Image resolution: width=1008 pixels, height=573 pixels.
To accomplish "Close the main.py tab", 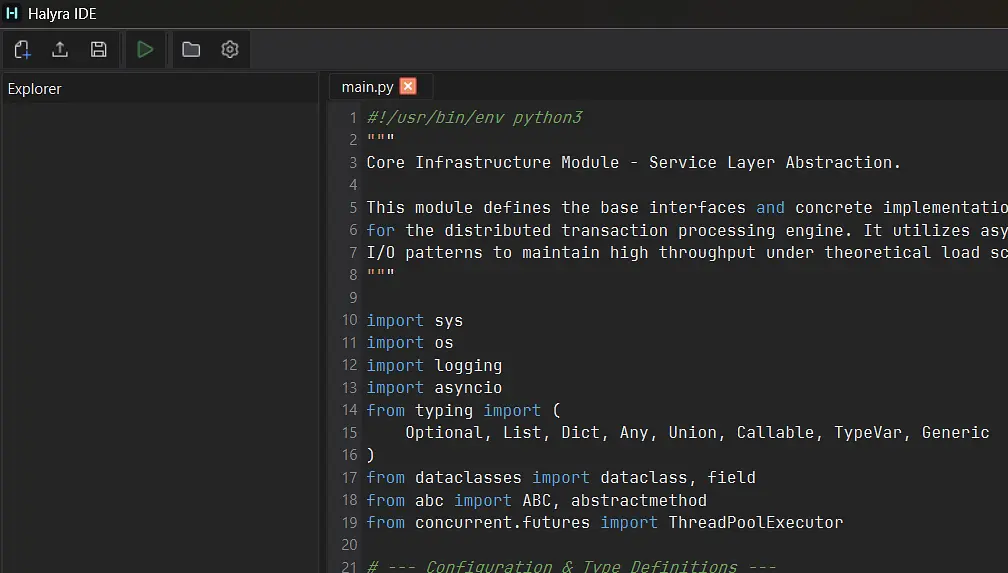I will coord(408,87).
